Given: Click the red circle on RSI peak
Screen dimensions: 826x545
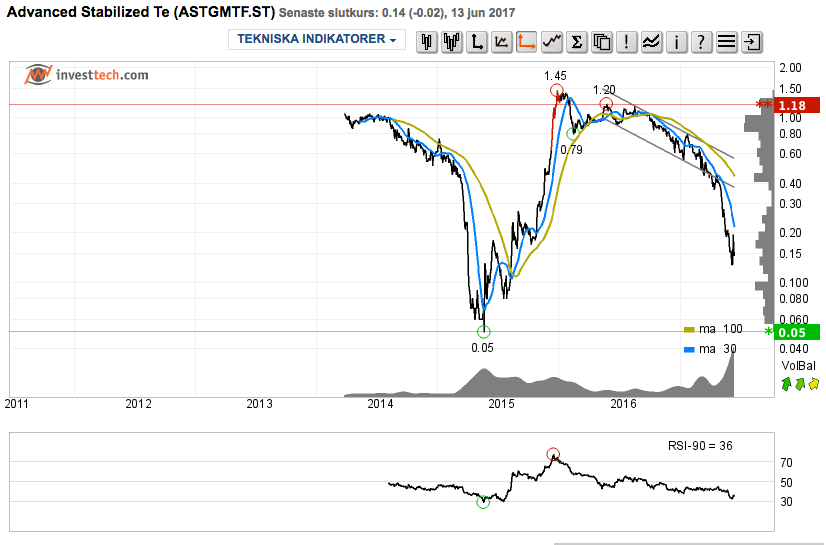Looking at the screenshot, I should 553,454.
